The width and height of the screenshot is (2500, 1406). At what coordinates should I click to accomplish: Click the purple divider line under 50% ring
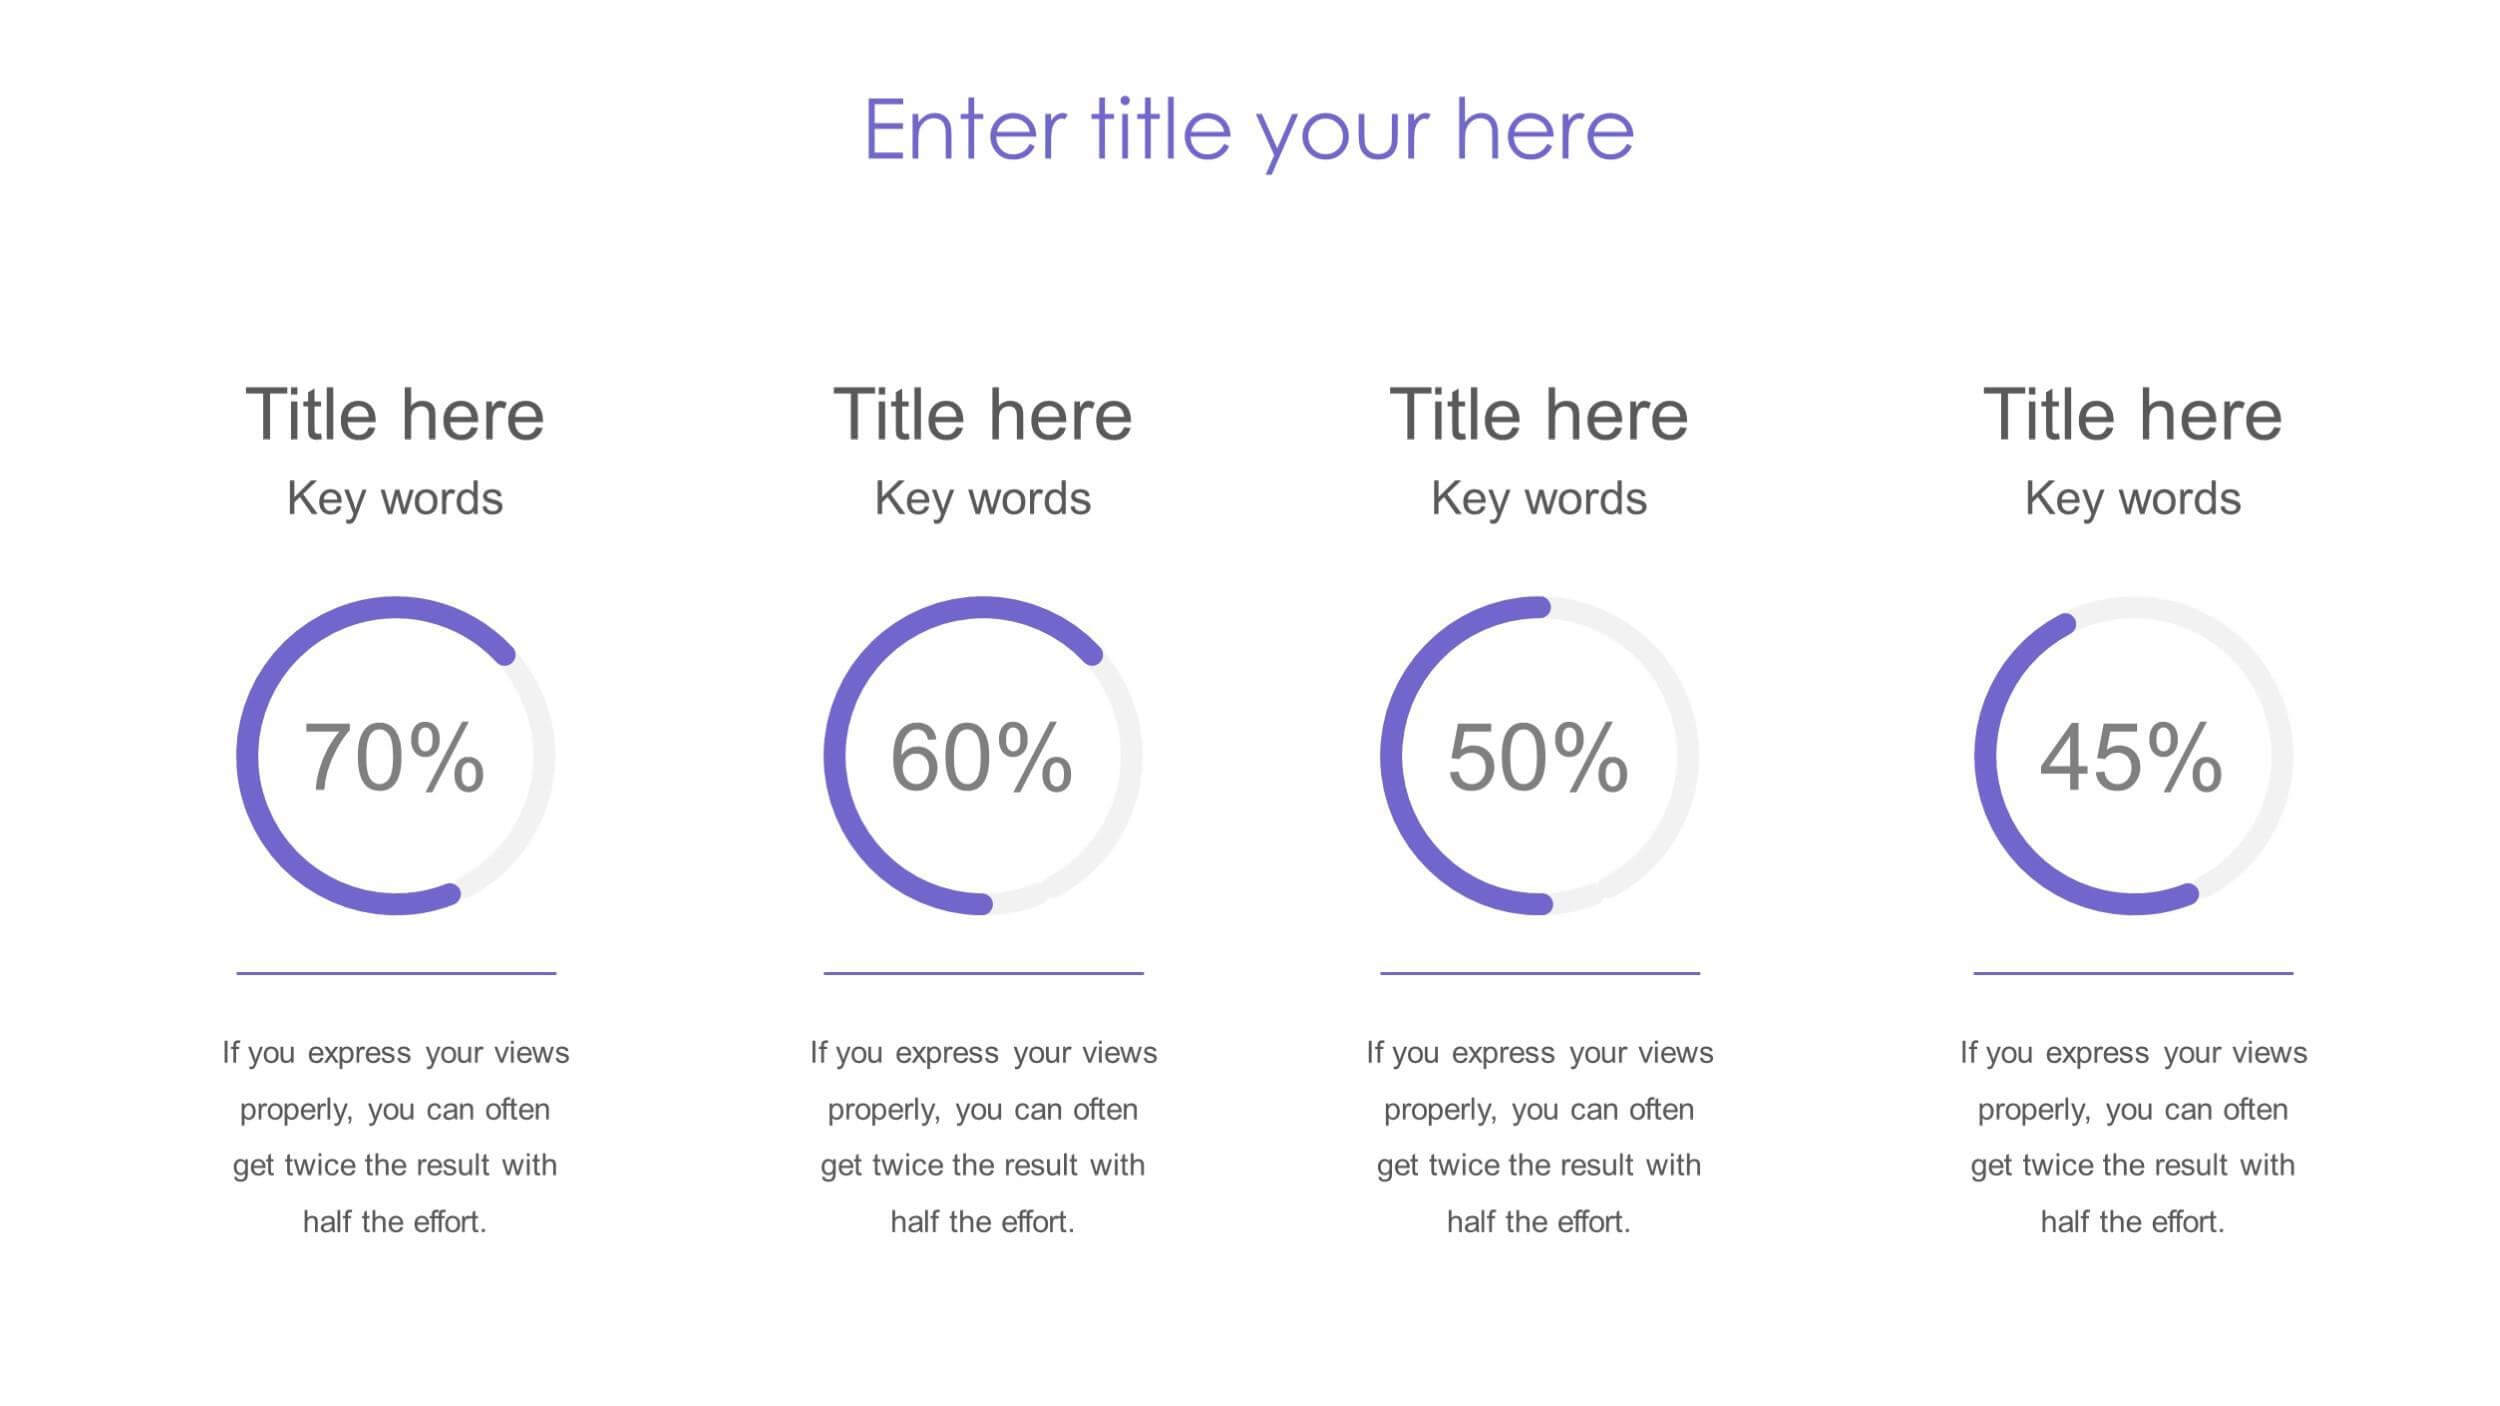1540,972
